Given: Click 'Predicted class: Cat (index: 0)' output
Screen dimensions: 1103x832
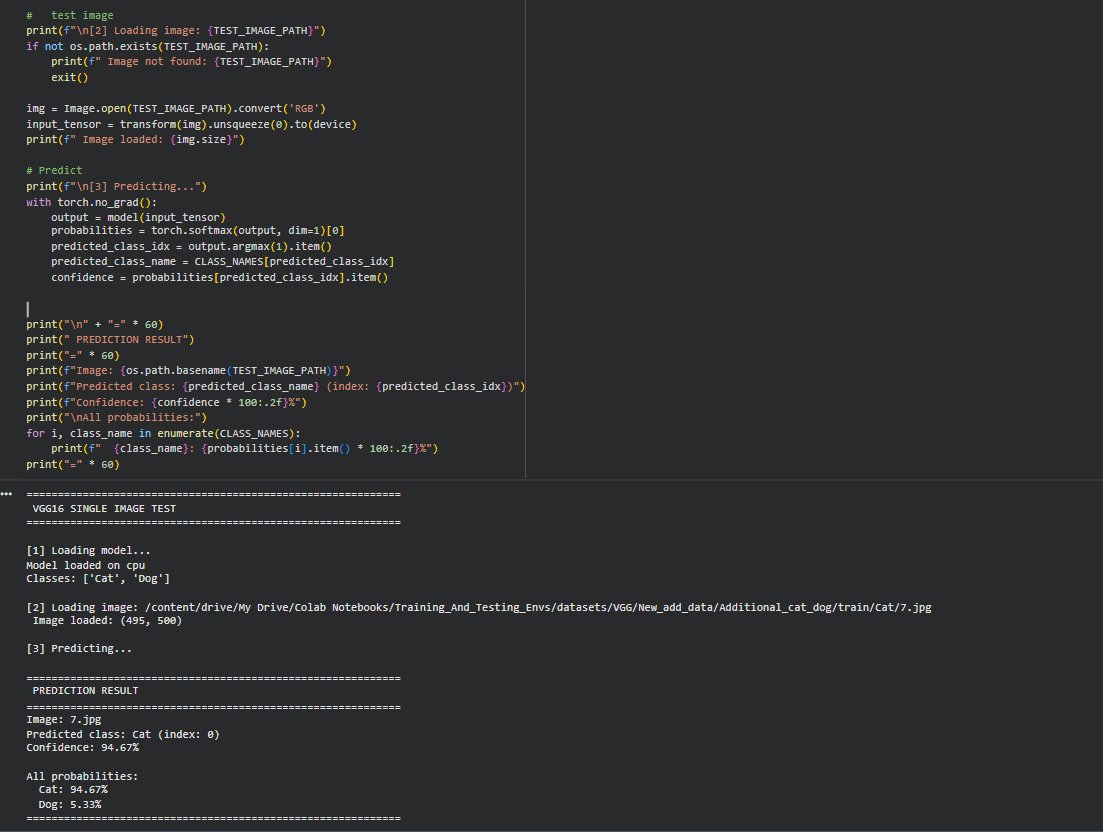Looking at the screenshot, I should click(123, 734).
